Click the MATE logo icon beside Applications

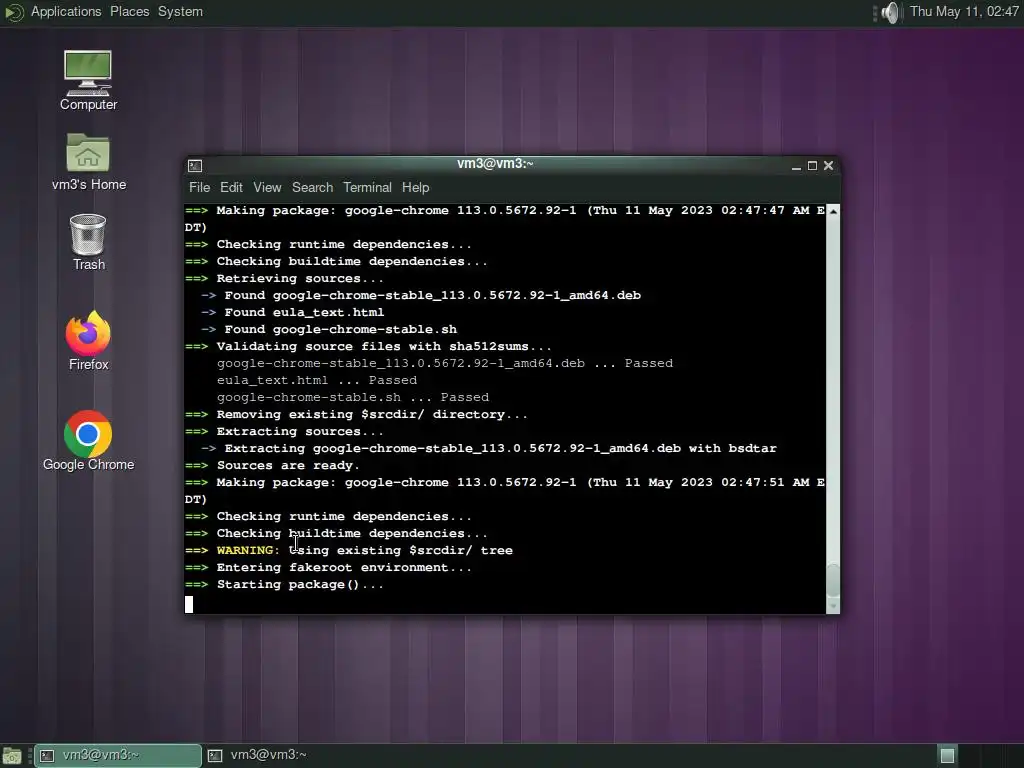14,12
